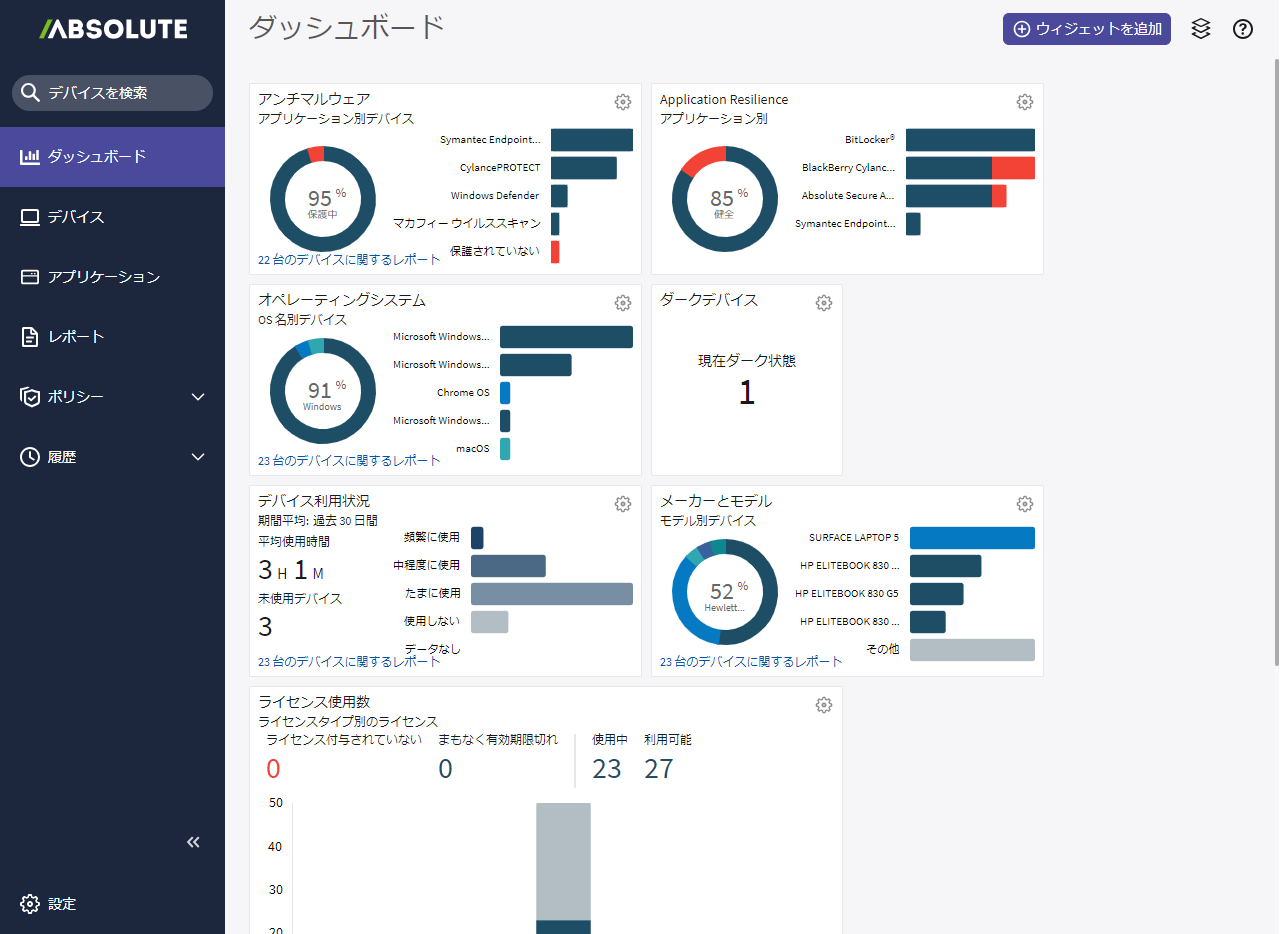Image resolution: width=1280 pixels, height=934 pixels.
Task: Click the 平均使用時間 value 3 H 1 M
Action: point(291,571)
